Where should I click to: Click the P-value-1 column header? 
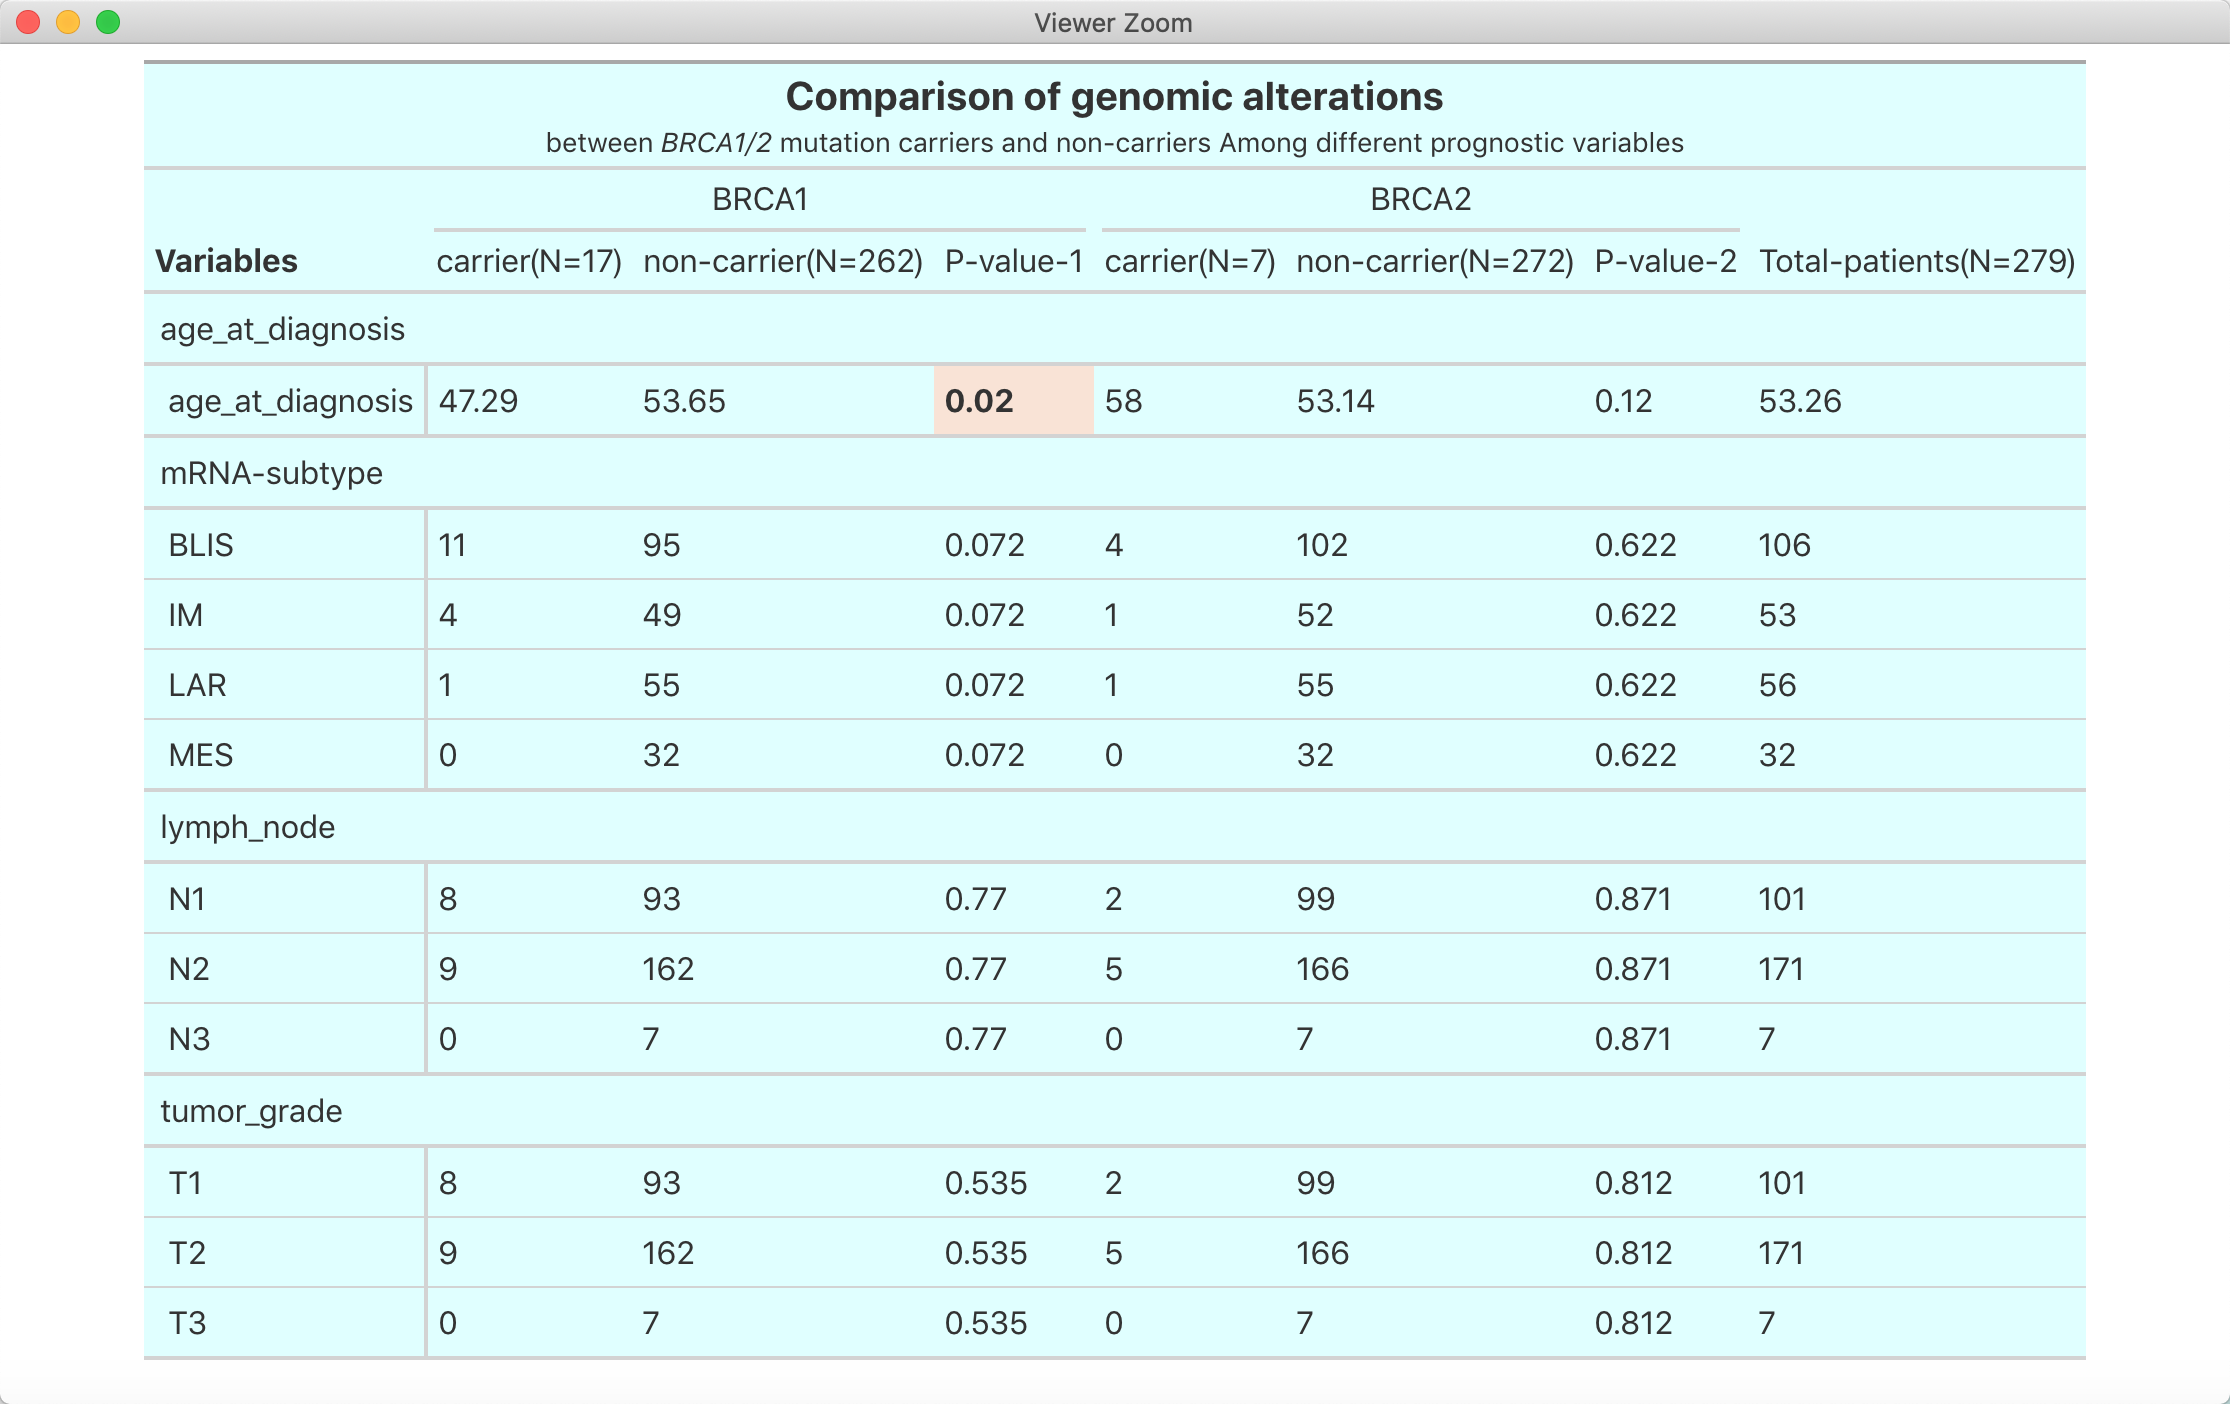pyautogui.click(x=1013, y=261)
